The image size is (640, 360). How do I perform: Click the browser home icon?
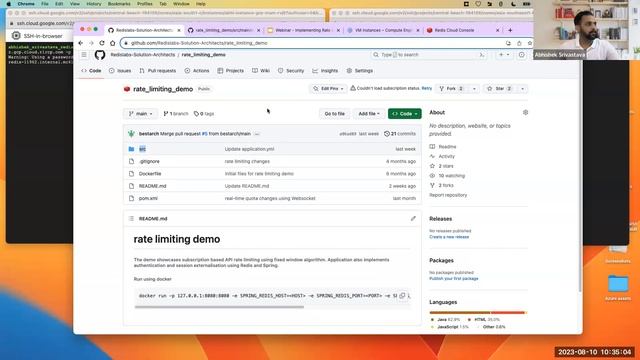click(x=112, y=43)
